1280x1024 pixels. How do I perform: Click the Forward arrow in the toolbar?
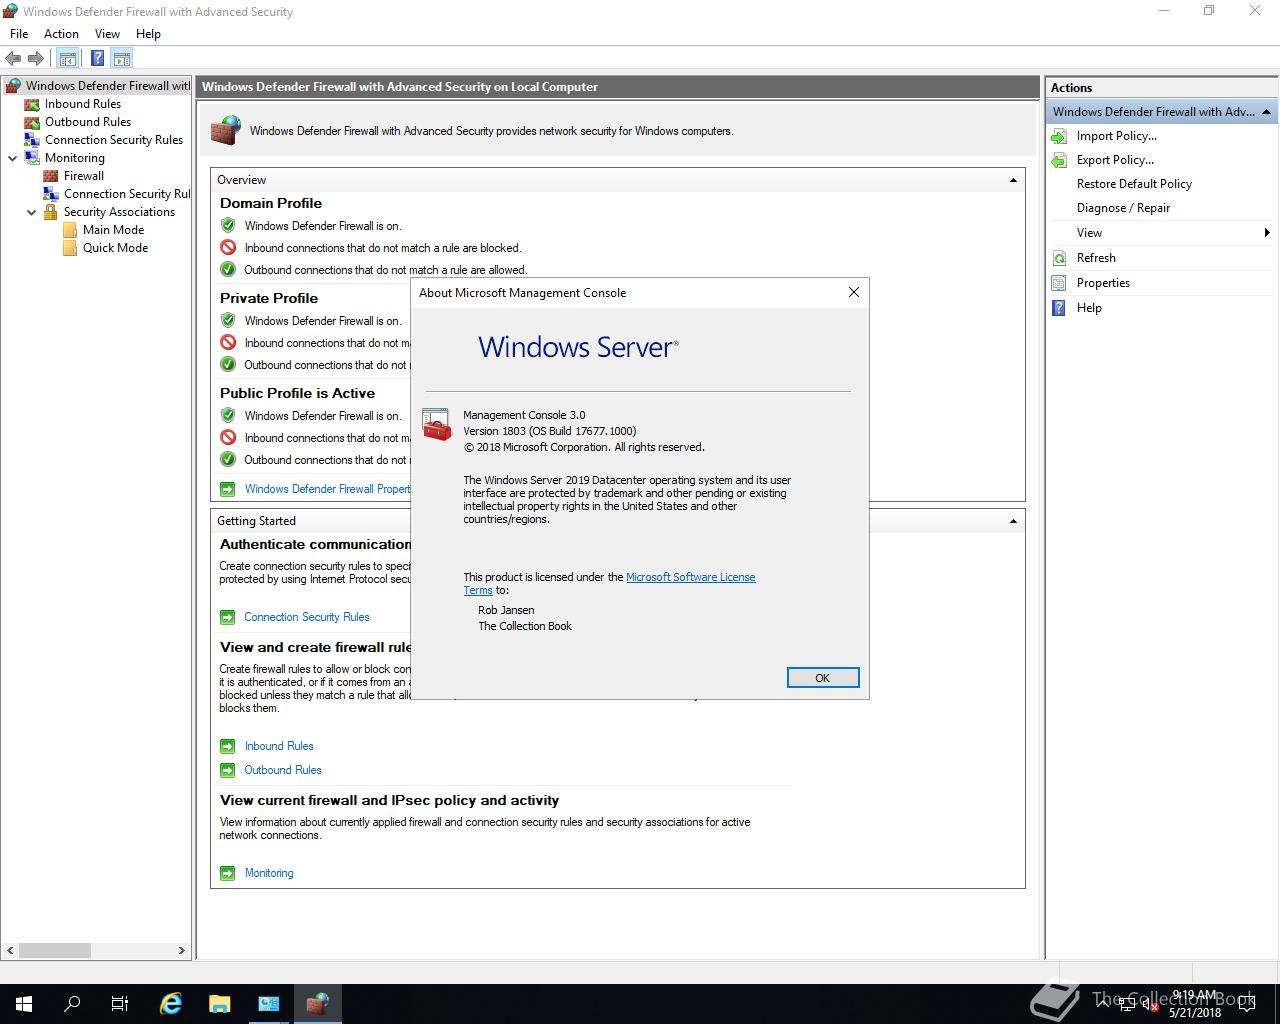coord(36,58)
